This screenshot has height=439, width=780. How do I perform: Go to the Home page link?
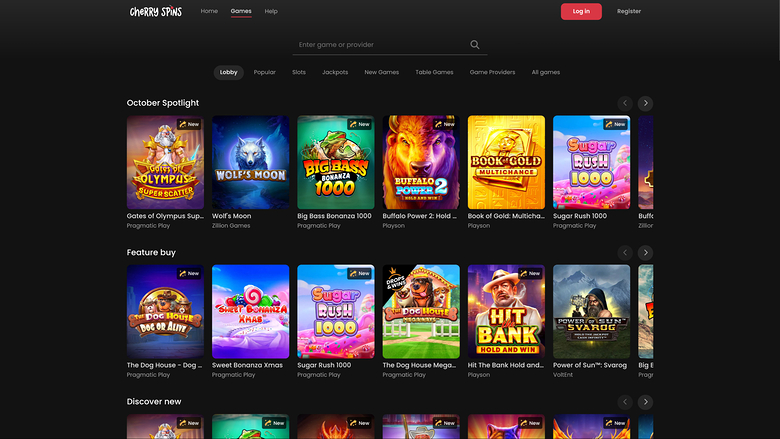click(x=209, y=11)
